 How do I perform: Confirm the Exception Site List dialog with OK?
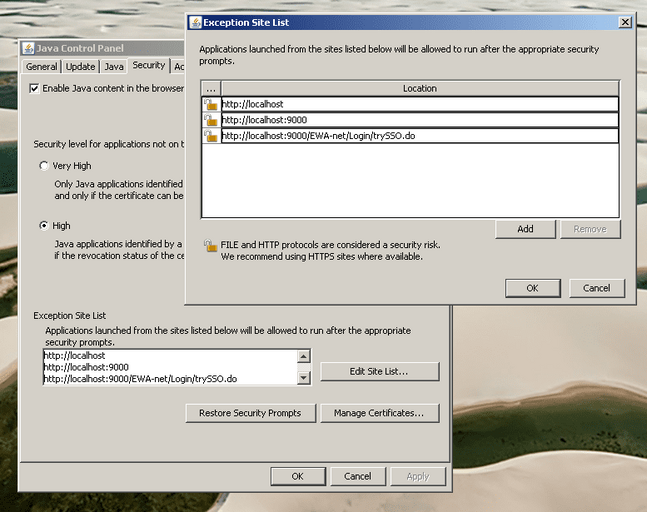(533, 288)
